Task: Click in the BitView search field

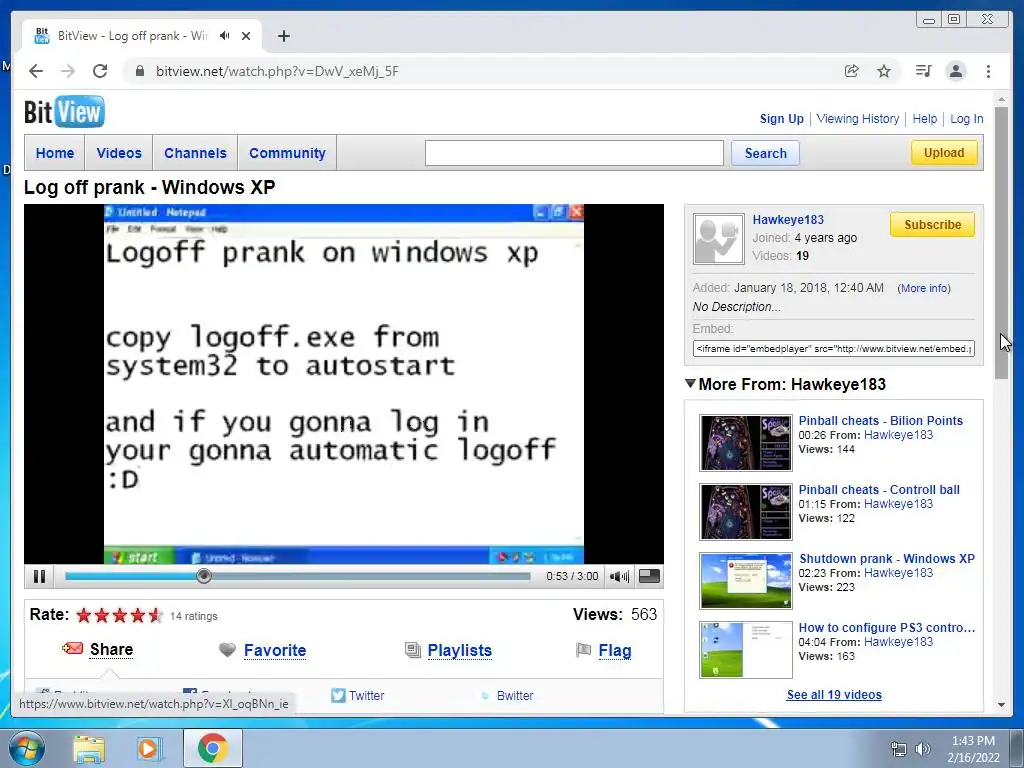Action: (x=574, y=153)
